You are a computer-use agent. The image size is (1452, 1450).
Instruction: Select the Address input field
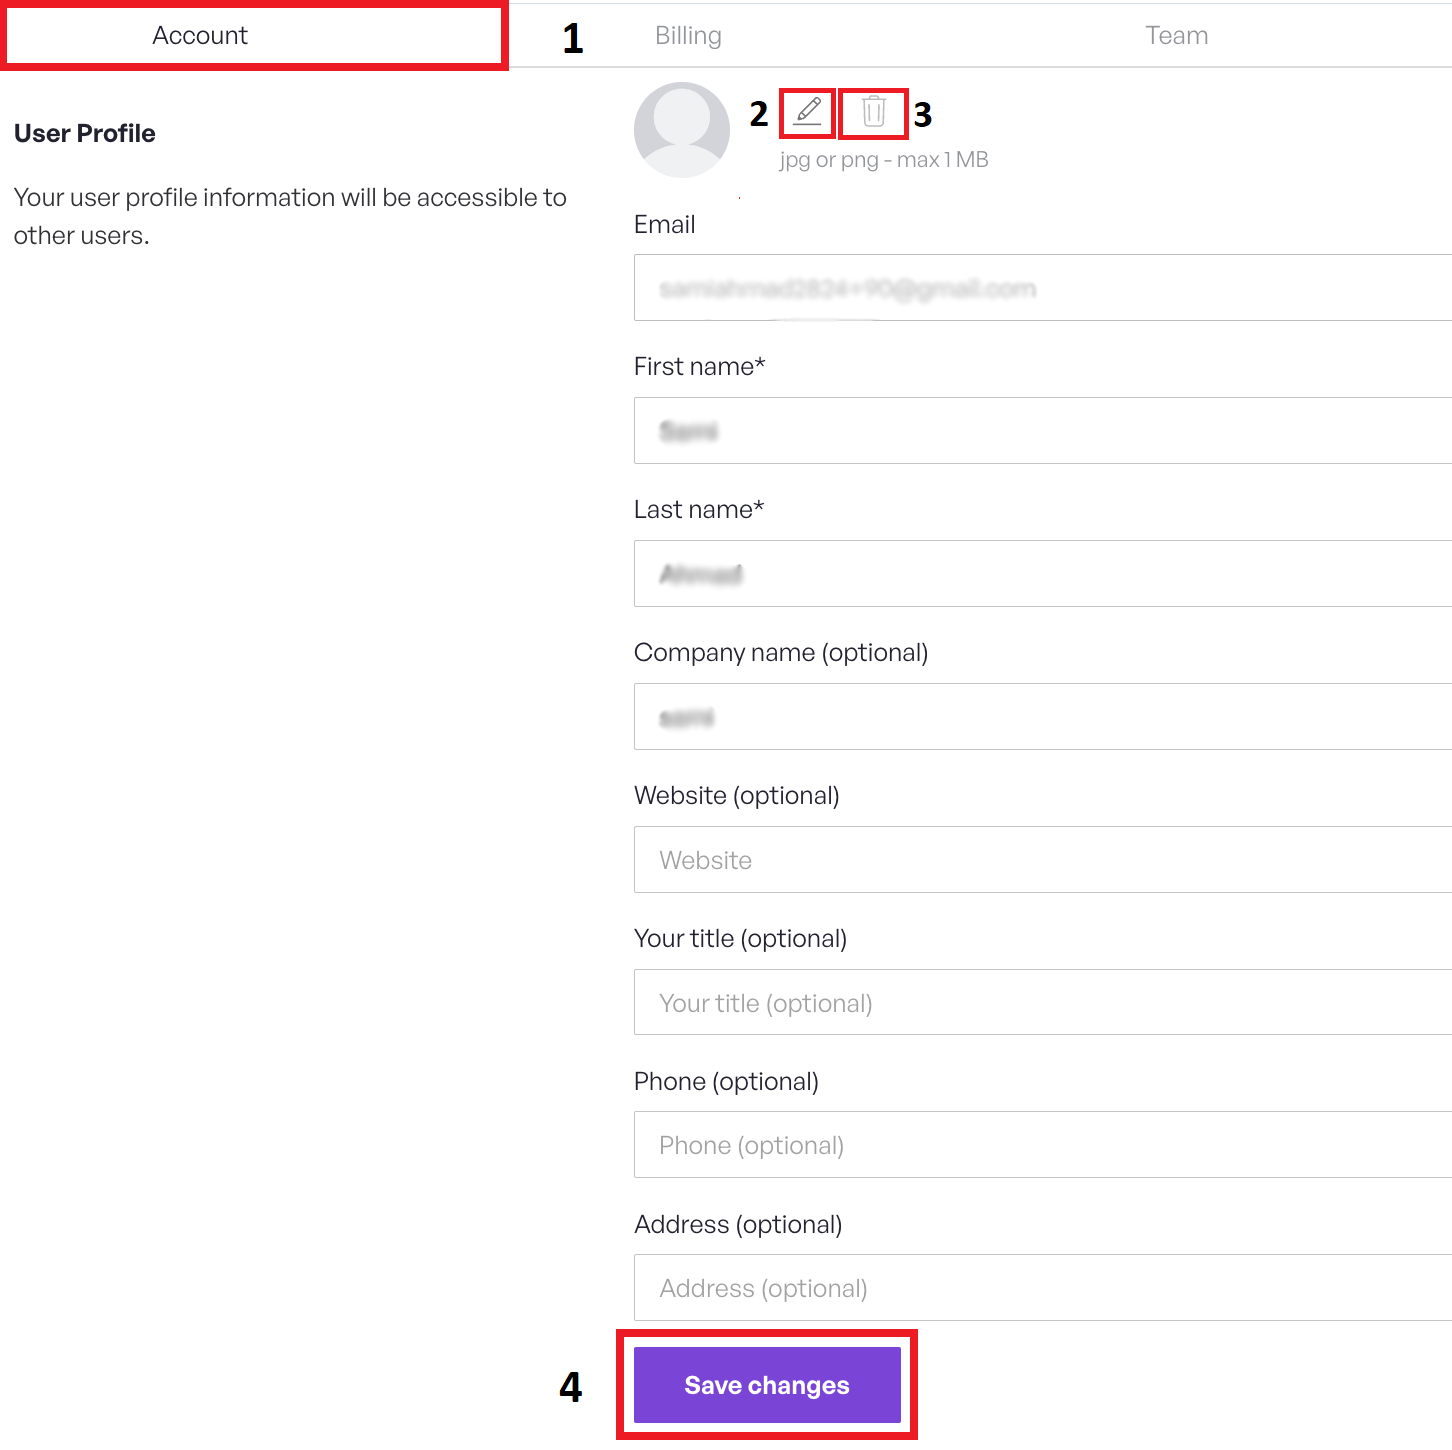coord(1040,1288)
